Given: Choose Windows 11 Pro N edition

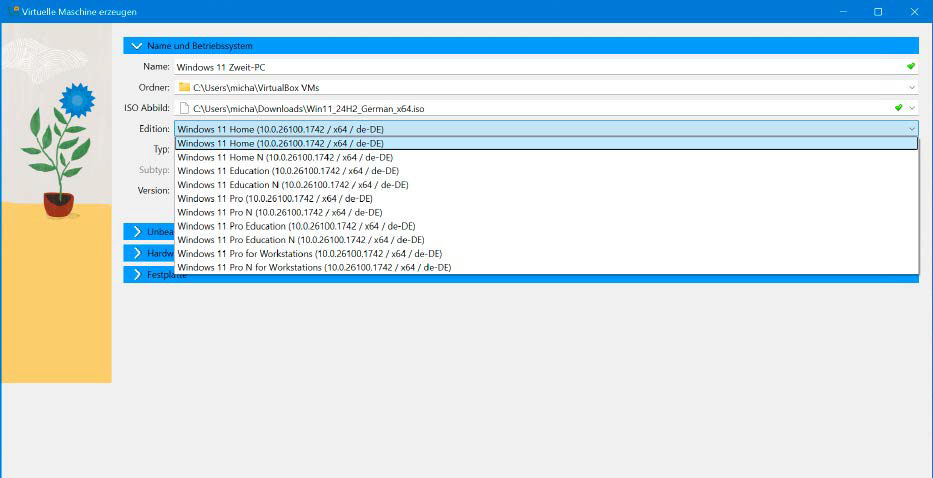Looking at the screenshot, I should 546,212.
